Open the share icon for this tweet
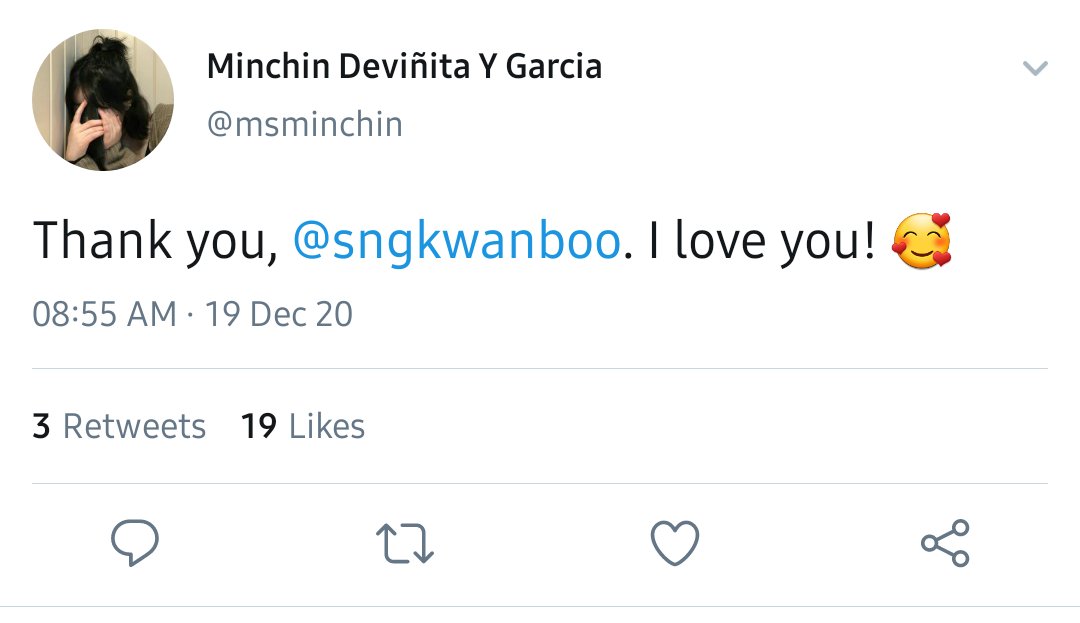Viewport: 1080px width, 623px height. coord(946,543)
